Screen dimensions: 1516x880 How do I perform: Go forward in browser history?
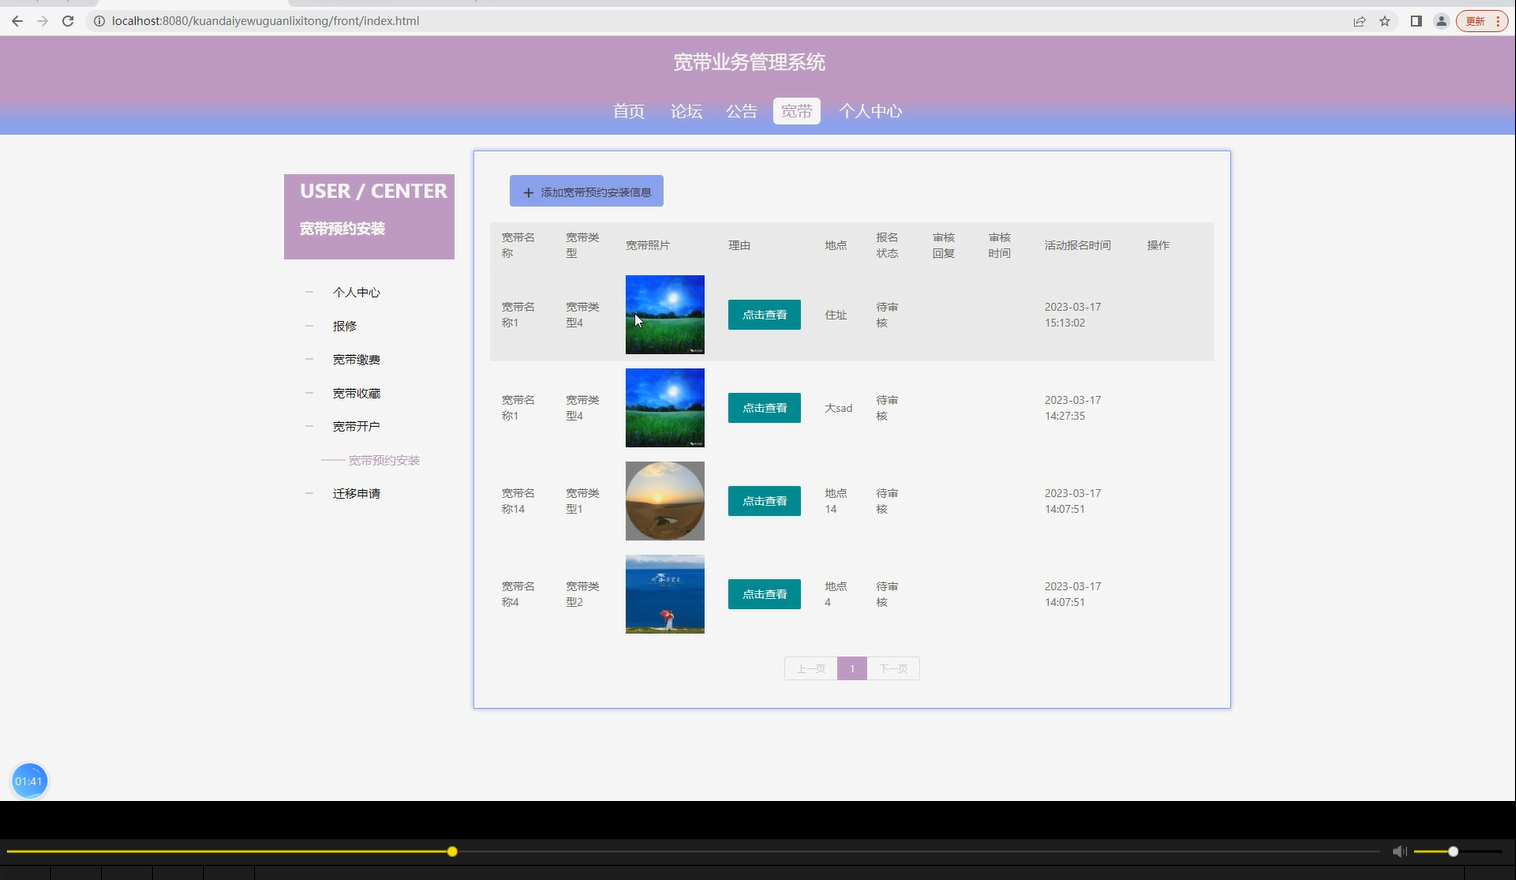tap(42, 21)
